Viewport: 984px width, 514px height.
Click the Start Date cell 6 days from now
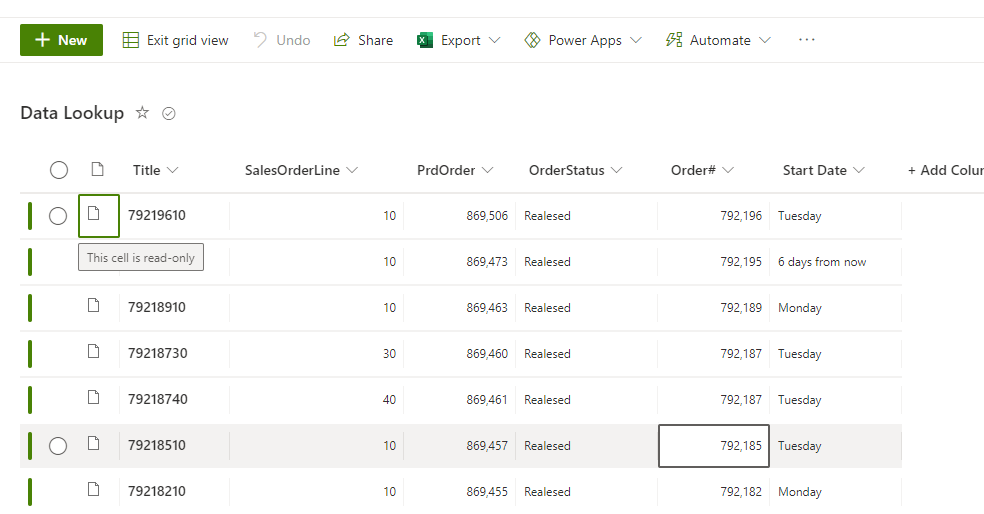(836, 262)
